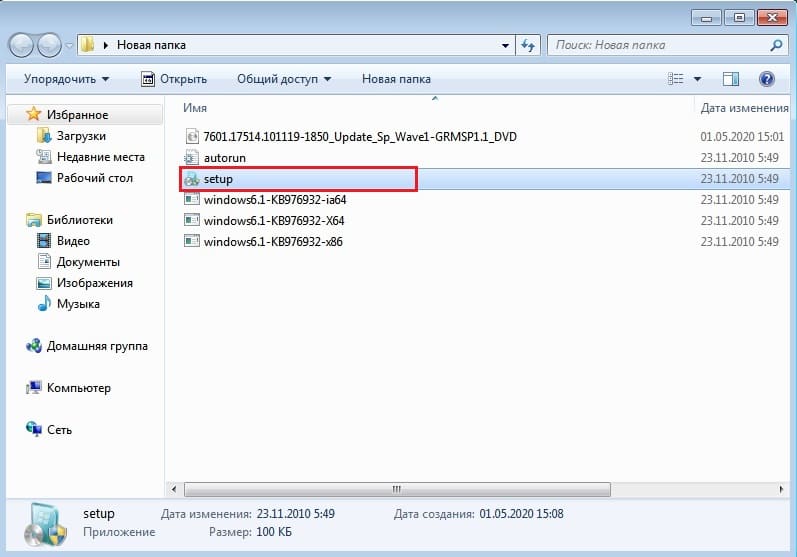Sort by the 'Имя' column header

click(x=195, y=108)
